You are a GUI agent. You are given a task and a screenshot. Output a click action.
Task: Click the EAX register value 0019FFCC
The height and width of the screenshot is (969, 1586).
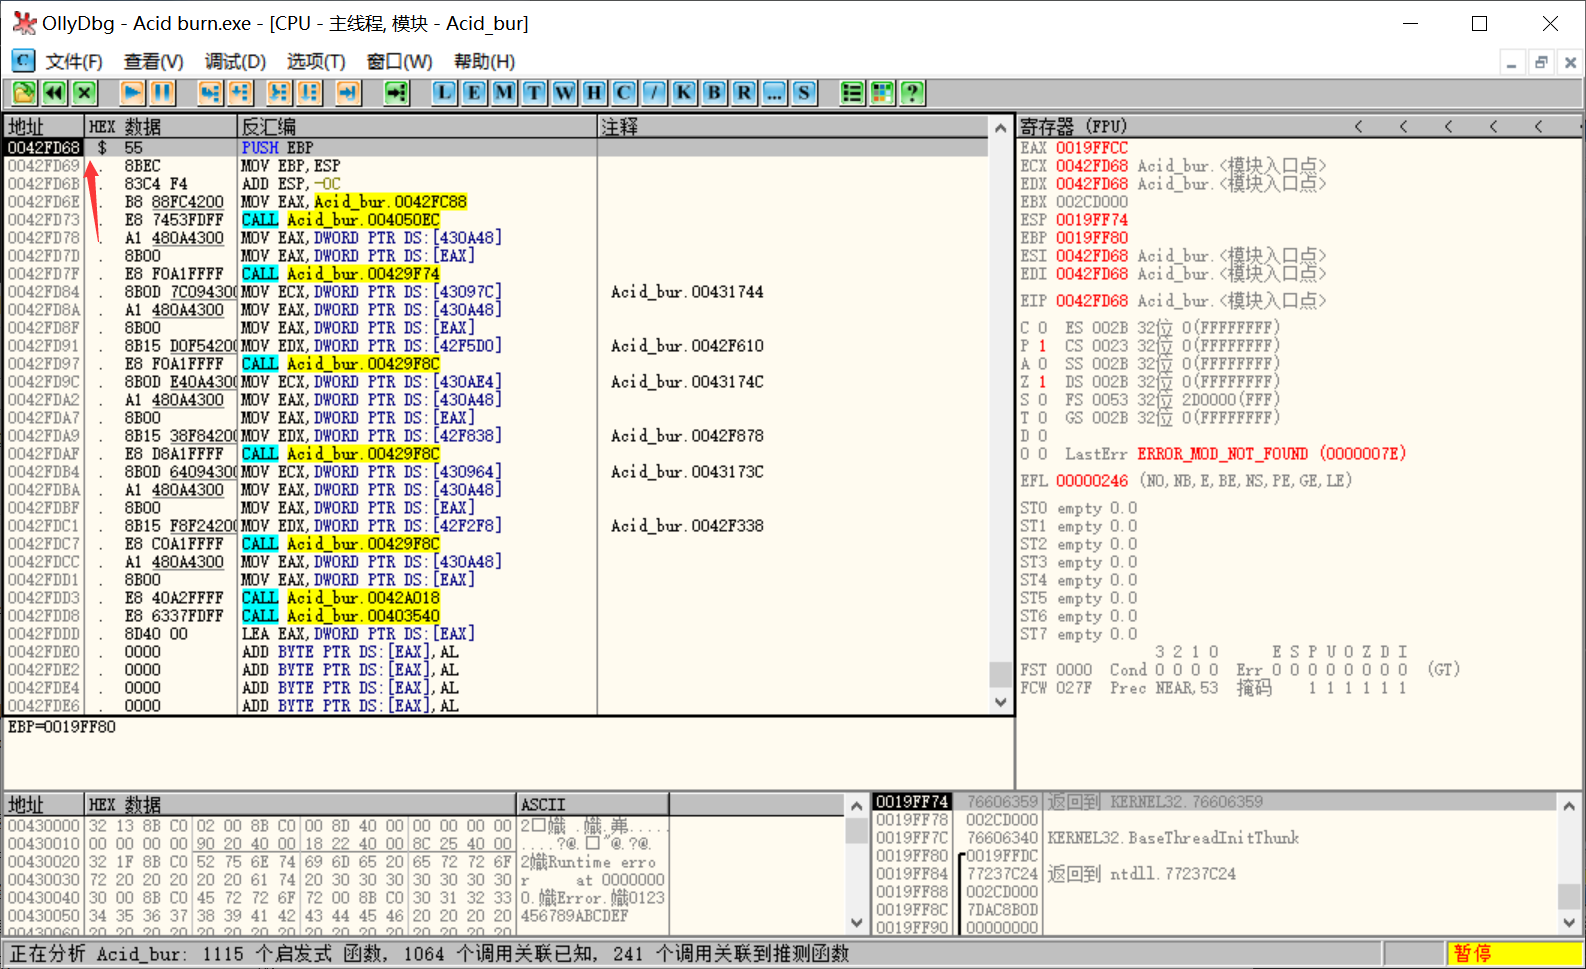click(x=1092, y=148)
